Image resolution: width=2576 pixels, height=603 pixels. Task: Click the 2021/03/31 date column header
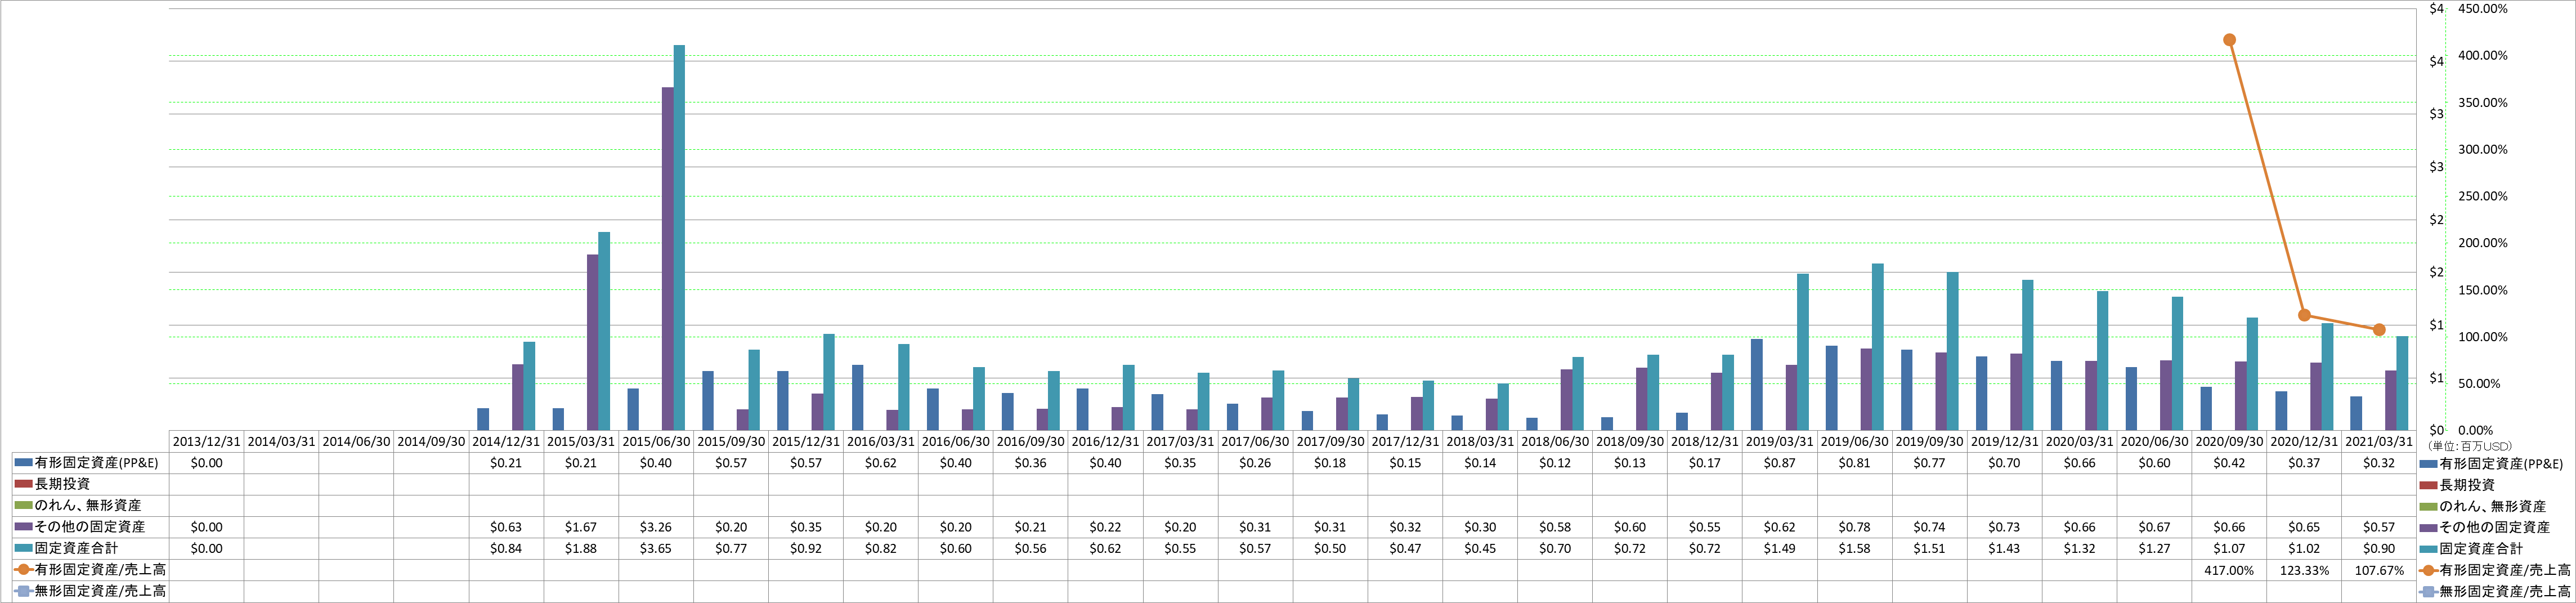2379,441
